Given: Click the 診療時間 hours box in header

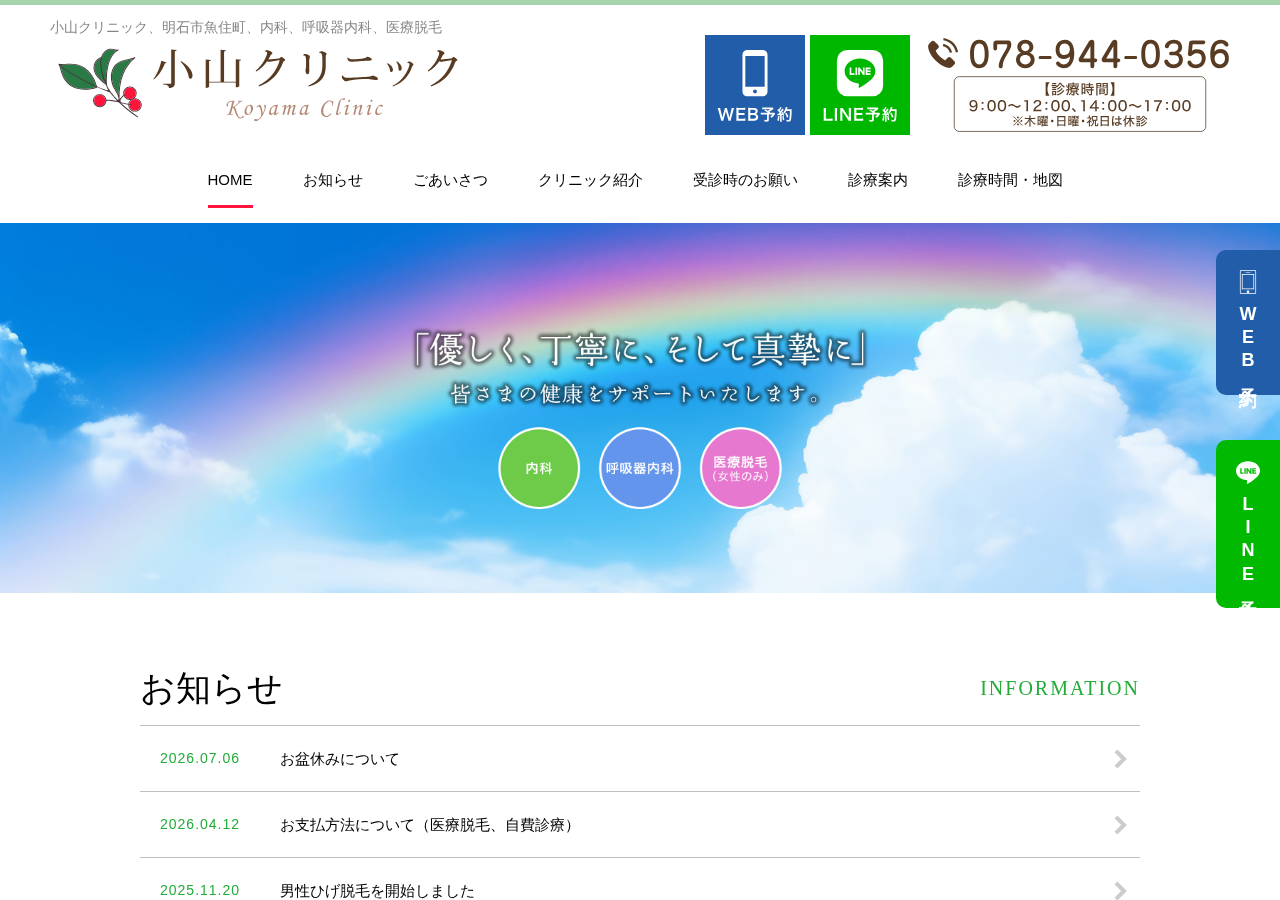Looking at the screenshot, I should click(x=1080, y=104).
